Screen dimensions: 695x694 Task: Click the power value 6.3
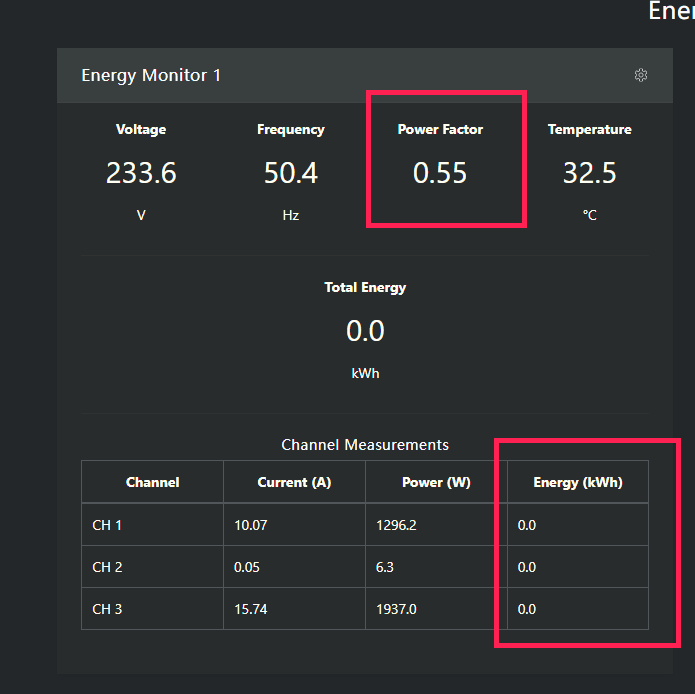[385, 567]
